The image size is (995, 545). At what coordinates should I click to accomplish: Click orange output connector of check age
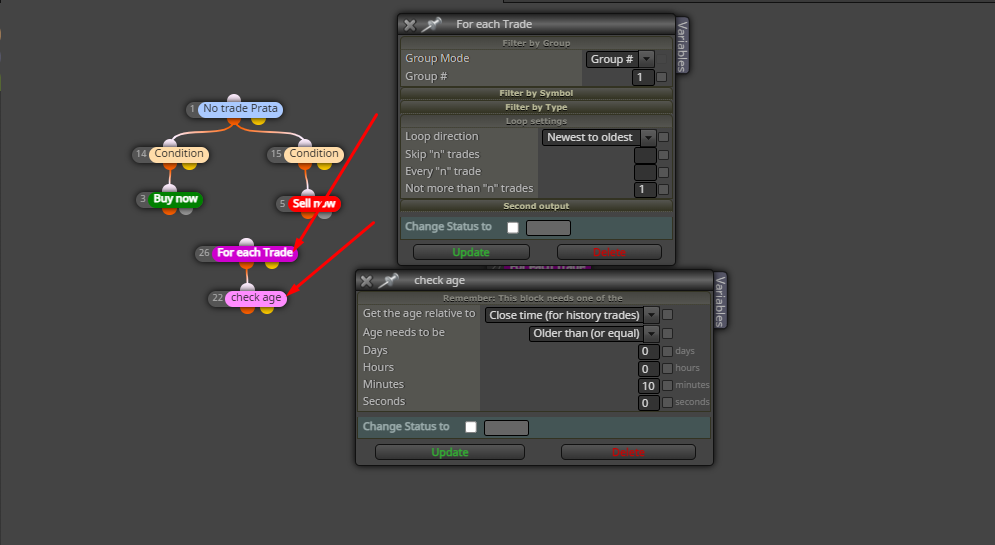(248, 309)
